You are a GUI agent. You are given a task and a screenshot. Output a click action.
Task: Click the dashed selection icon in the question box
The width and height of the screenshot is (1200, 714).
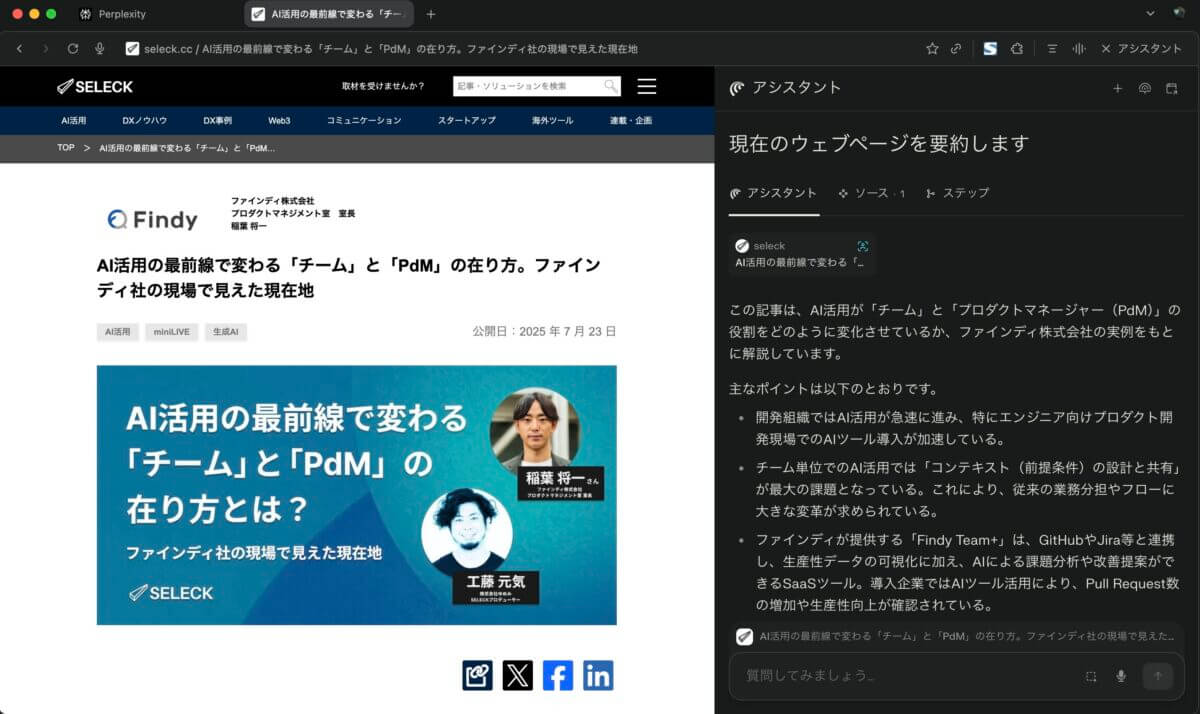pos(1091,676)
